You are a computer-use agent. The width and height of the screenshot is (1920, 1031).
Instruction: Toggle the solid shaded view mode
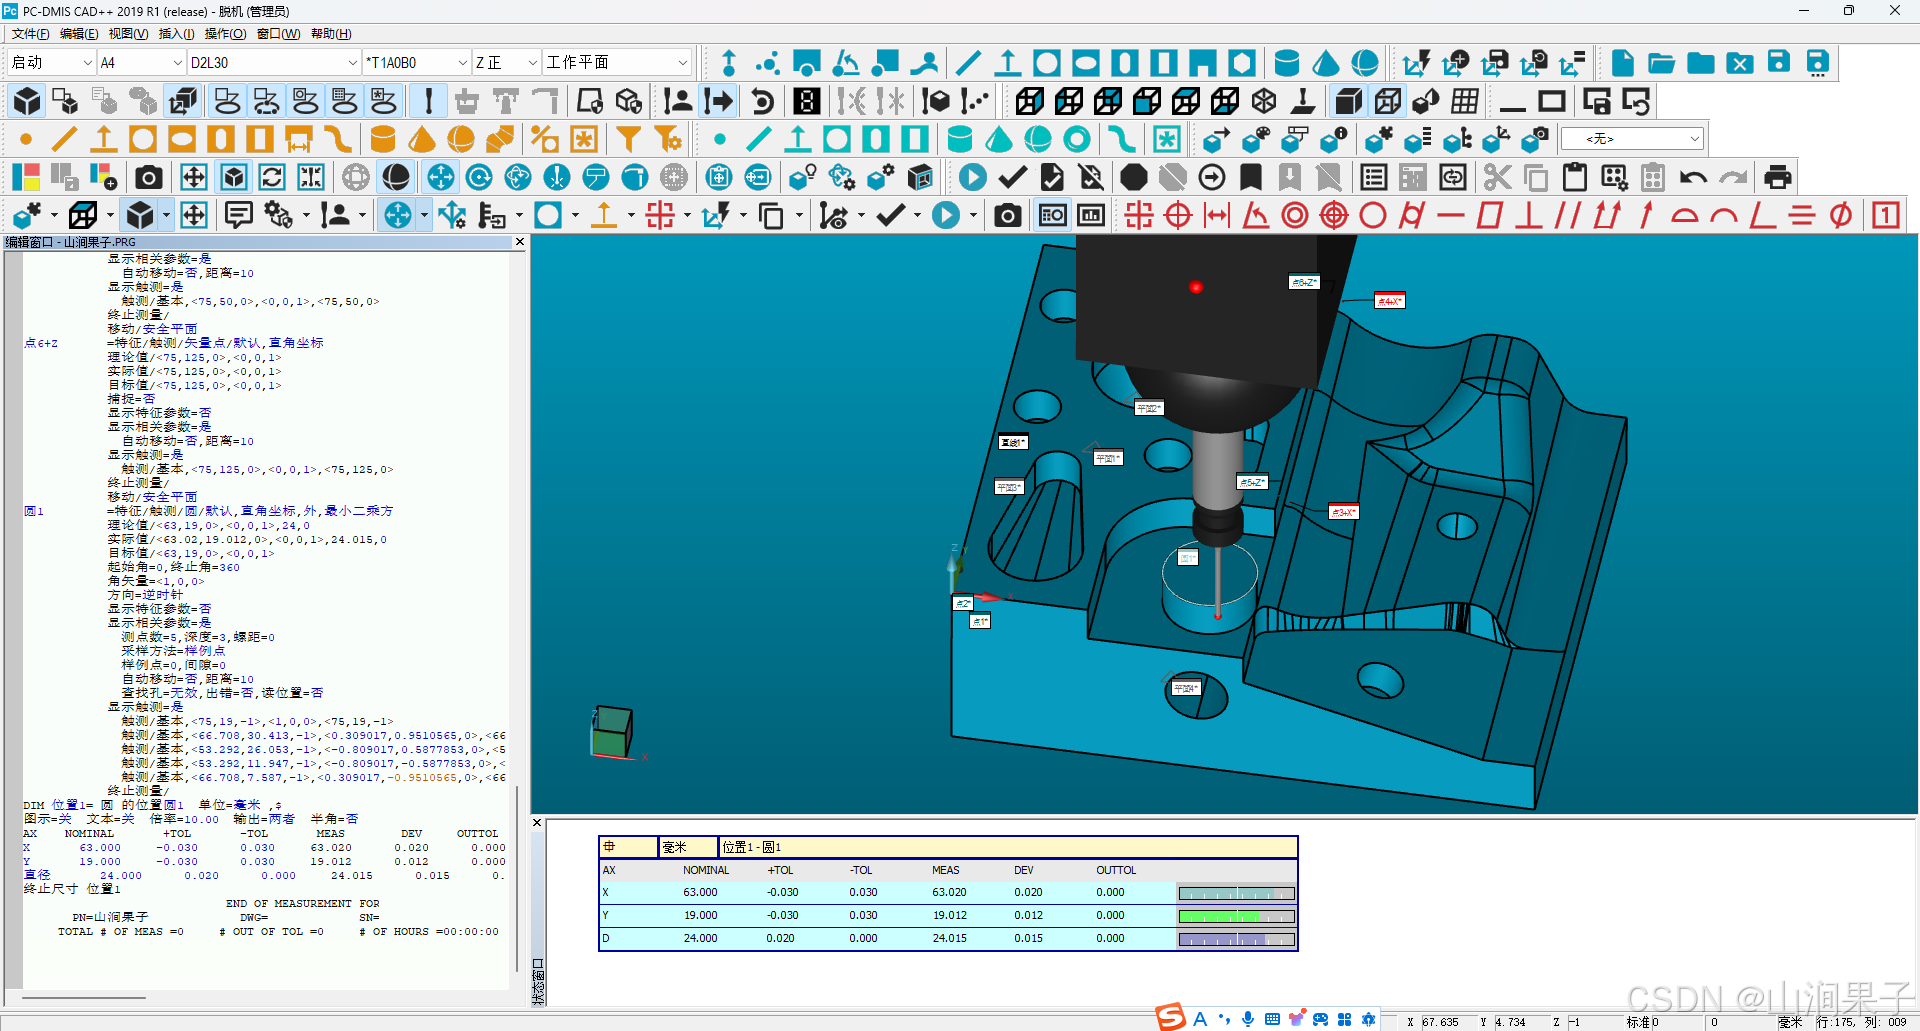pyautogui.click(x=1348, y=101)
